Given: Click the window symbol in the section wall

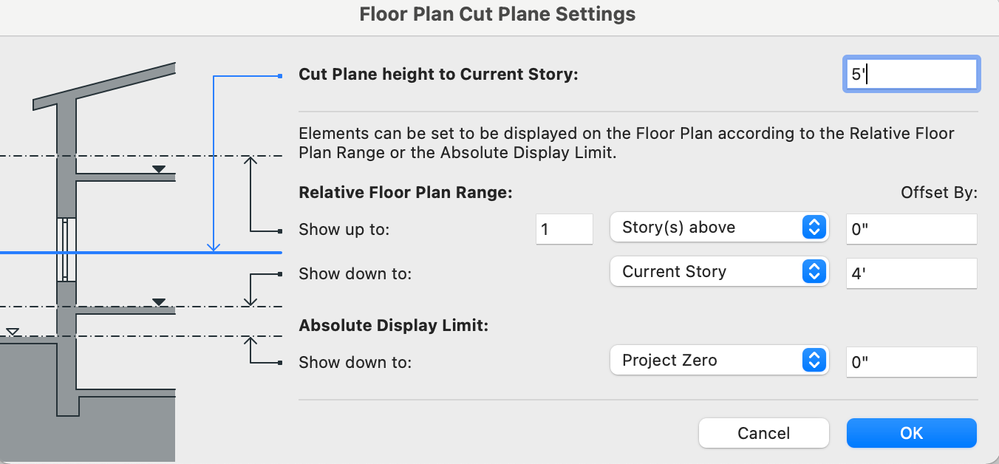Looking at the screenshot, I should (x=66, y=250).
